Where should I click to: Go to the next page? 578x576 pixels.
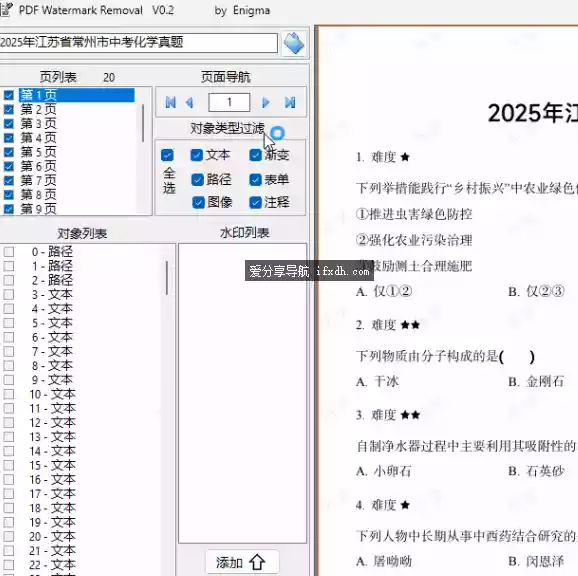(x=265, y=102)
